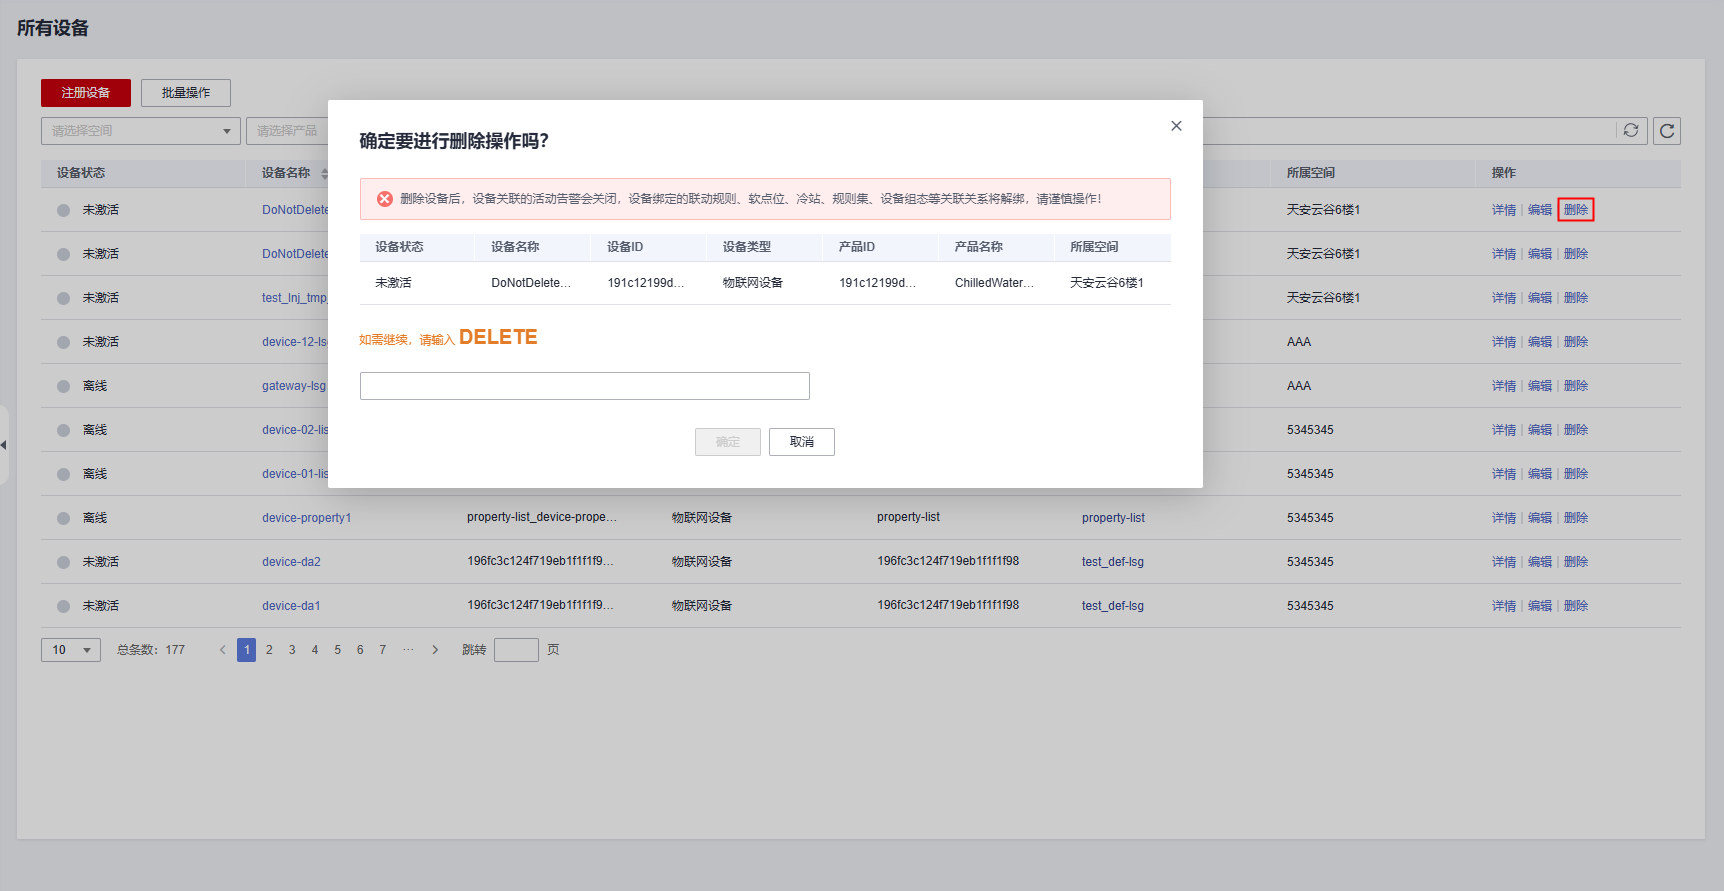The height and width of the screenshot is (891, 1724).
Task: Click grey status dot of device-property1 row
Action: [63, 518]
